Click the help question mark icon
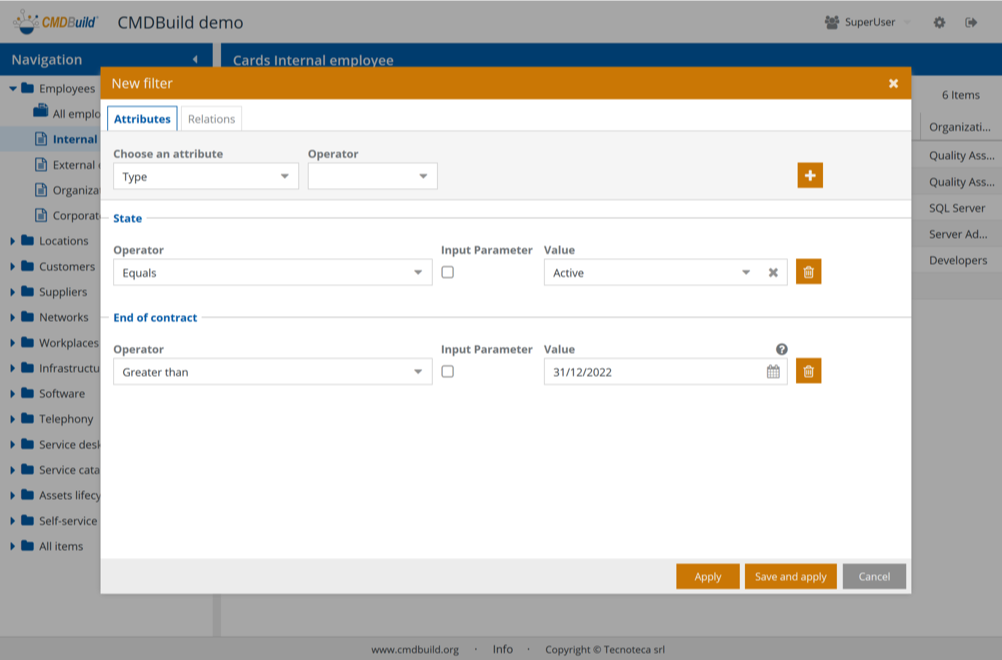The height and width of the screenshot is (660, 1002). point(781,349)
